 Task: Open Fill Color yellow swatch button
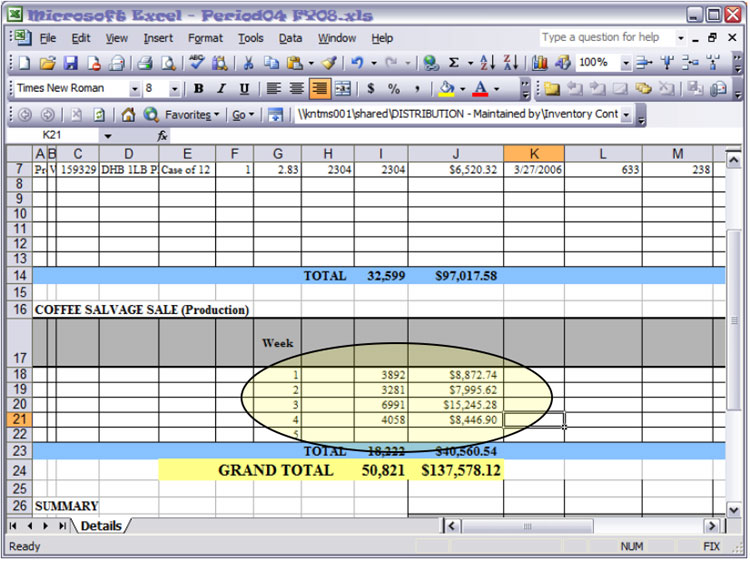pos(446,88)
